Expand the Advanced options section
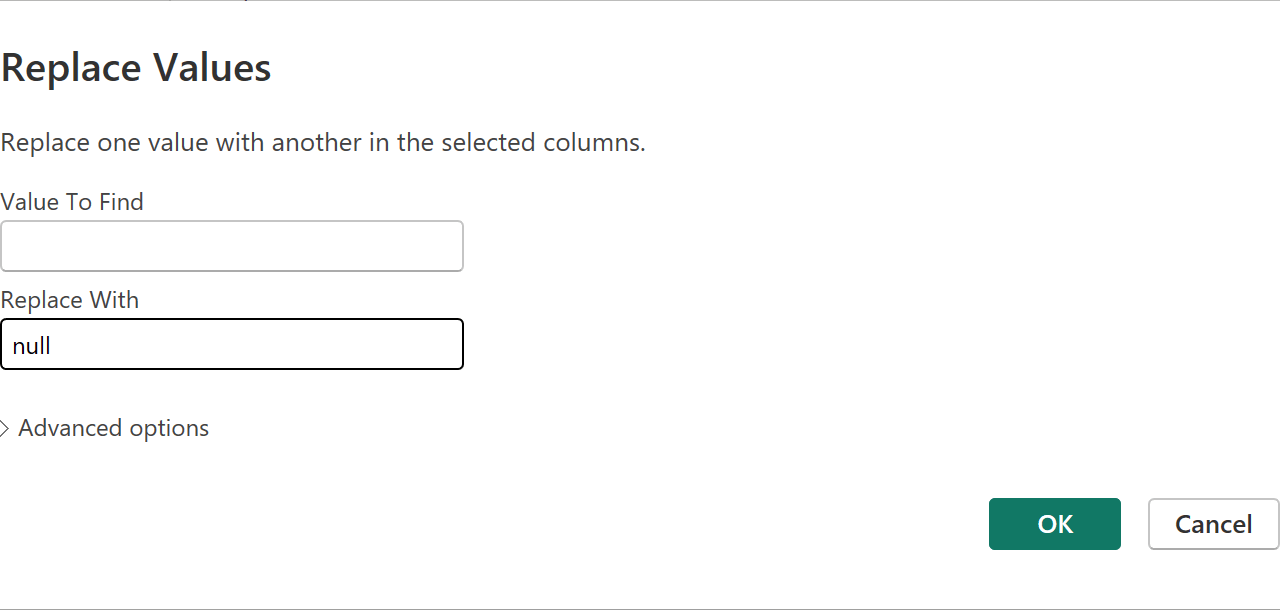 click(x=113, y=428)
